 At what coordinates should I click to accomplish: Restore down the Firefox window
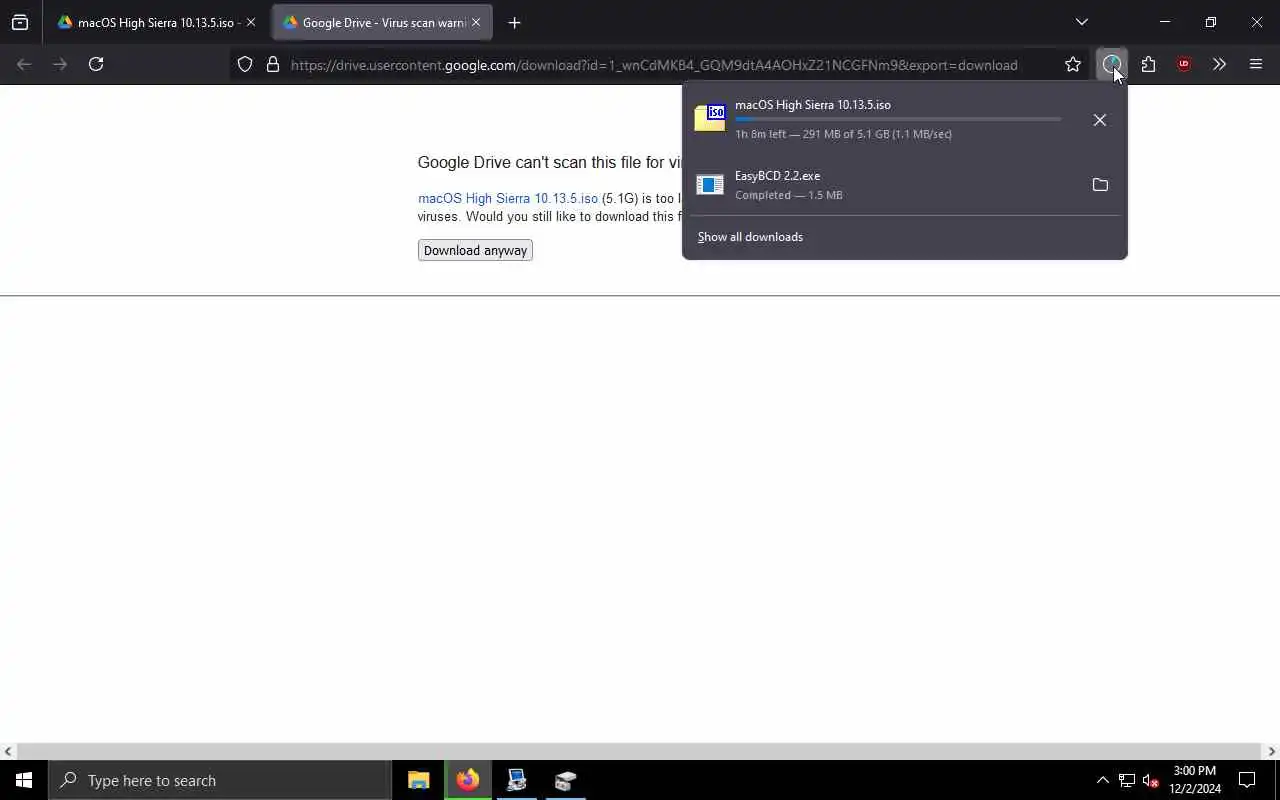(x=1211, y=22)
